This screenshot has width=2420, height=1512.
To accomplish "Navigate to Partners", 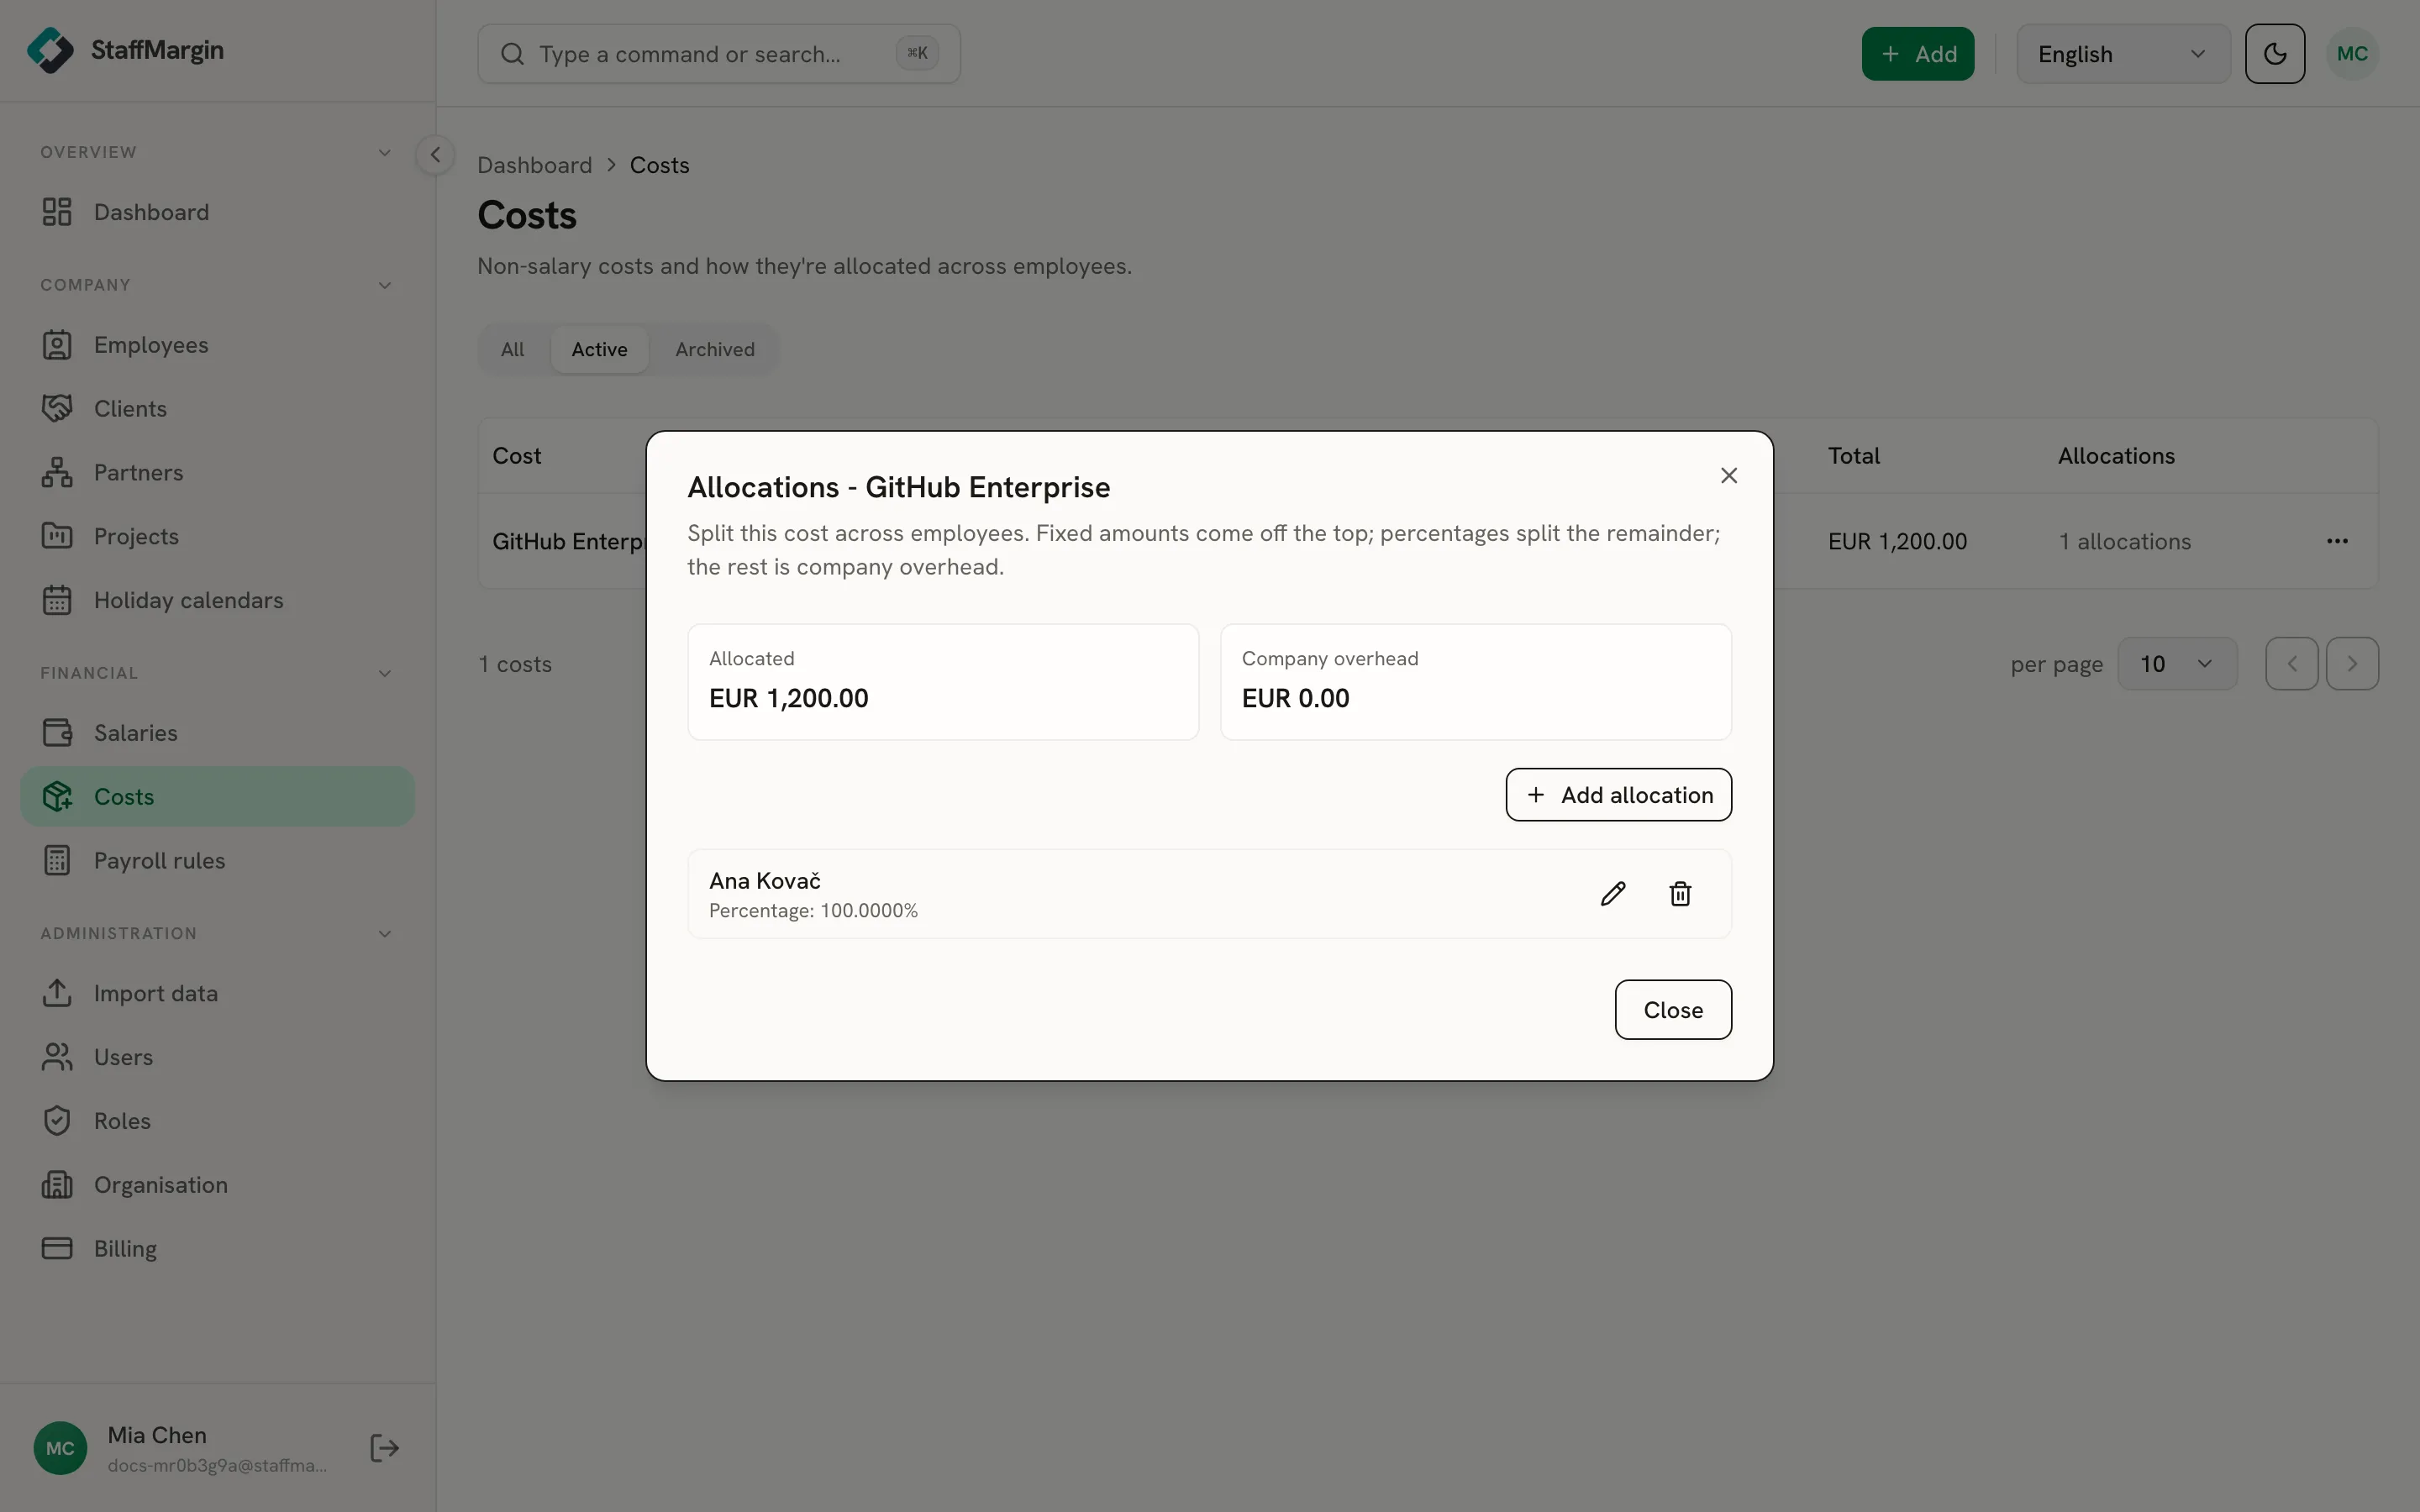I will click(217, 473).
